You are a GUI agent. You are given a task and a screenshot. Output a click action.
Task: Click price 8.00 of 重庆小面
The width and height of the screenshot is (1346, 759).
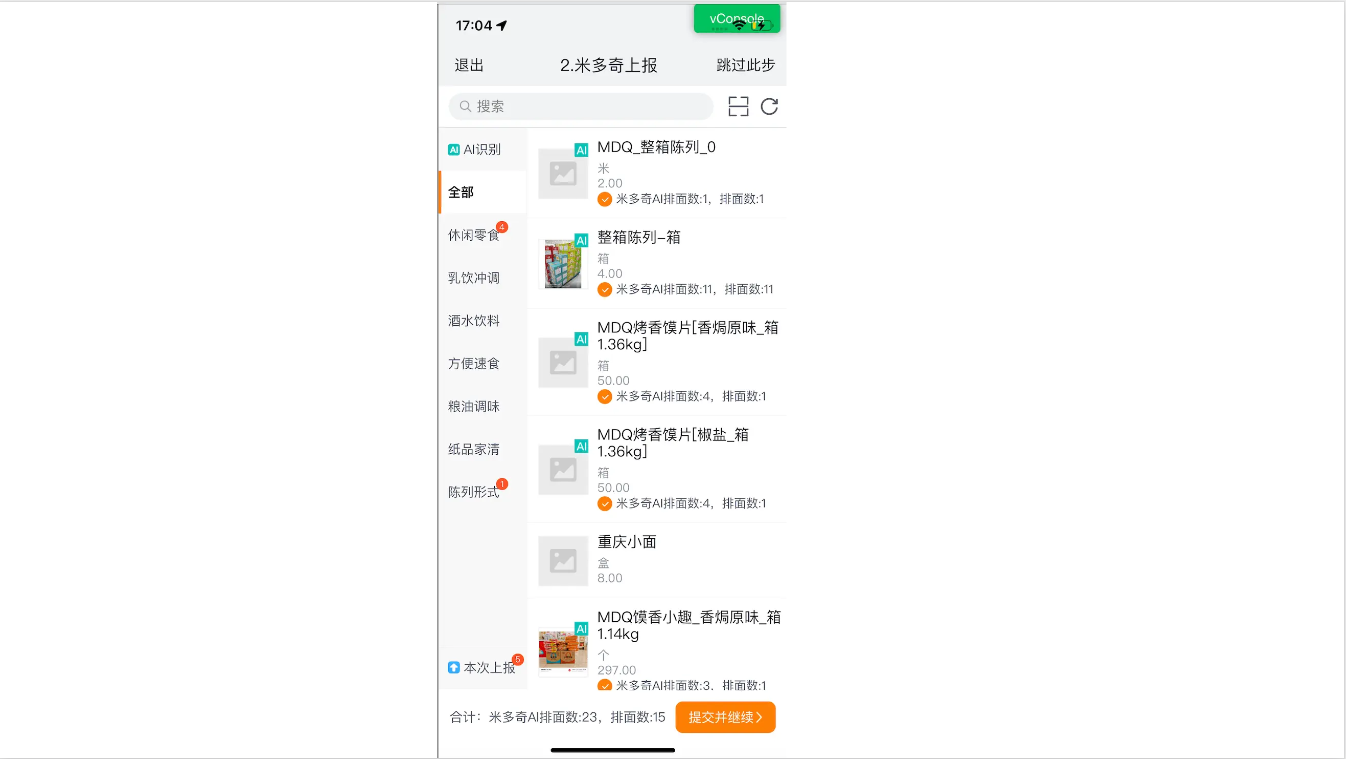click(x=610, y=578)
